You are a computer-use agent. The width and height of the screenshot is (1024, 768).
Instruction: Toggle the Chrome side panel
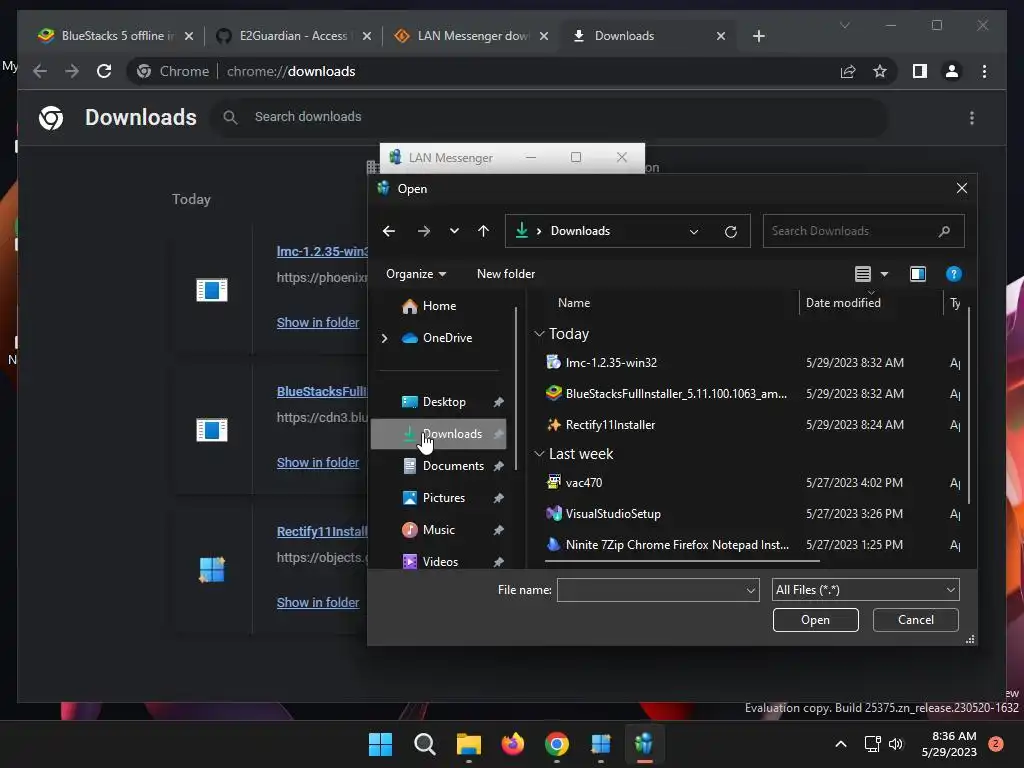tap(920, 71)
